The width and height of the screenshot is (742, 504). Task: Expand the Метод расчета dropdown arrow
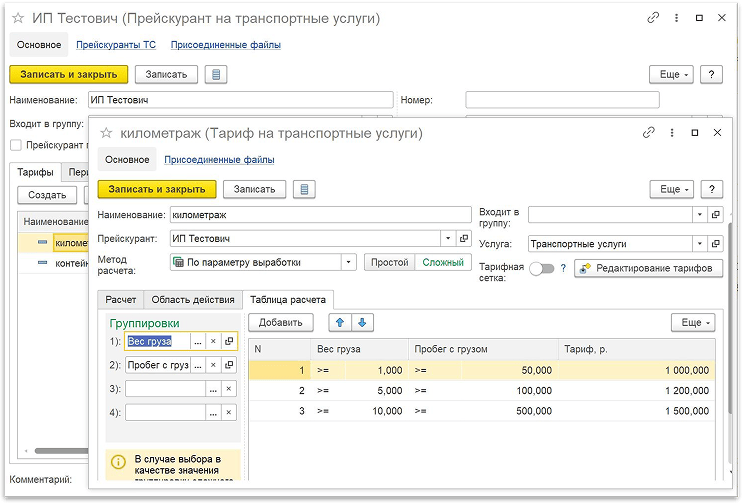(349, 262)
